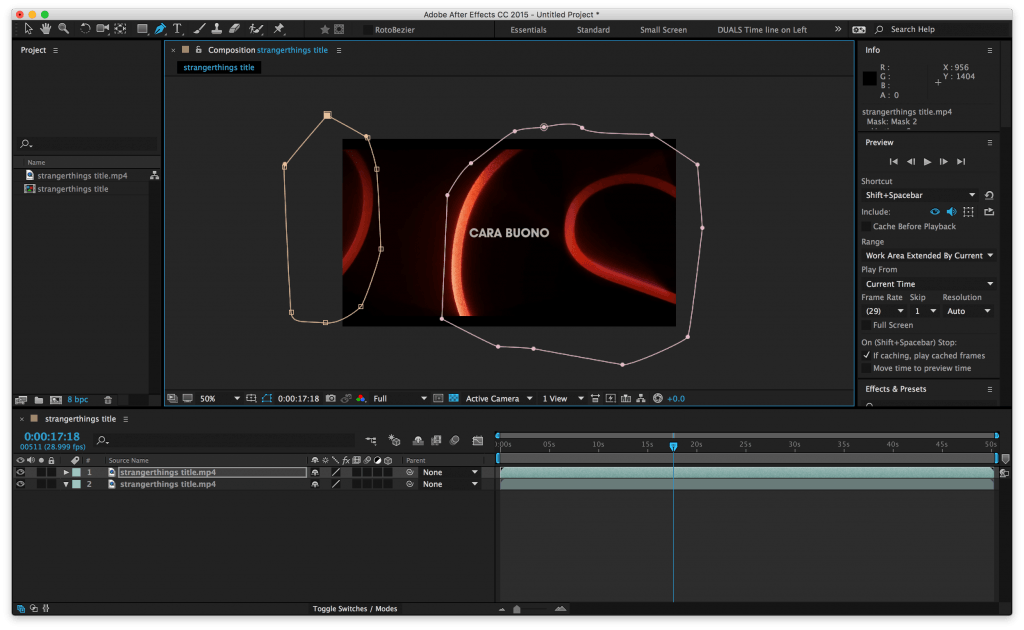Select the Pen tool
The height and width of the screenshot is (630, 1024).
click(x=160, y=29)
